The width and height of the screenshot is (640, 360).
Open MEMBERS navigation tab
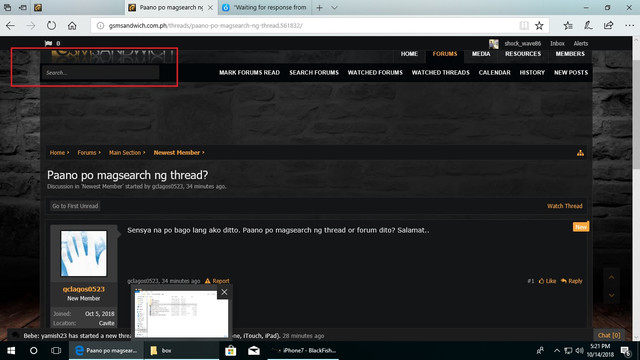click(570, 54)
